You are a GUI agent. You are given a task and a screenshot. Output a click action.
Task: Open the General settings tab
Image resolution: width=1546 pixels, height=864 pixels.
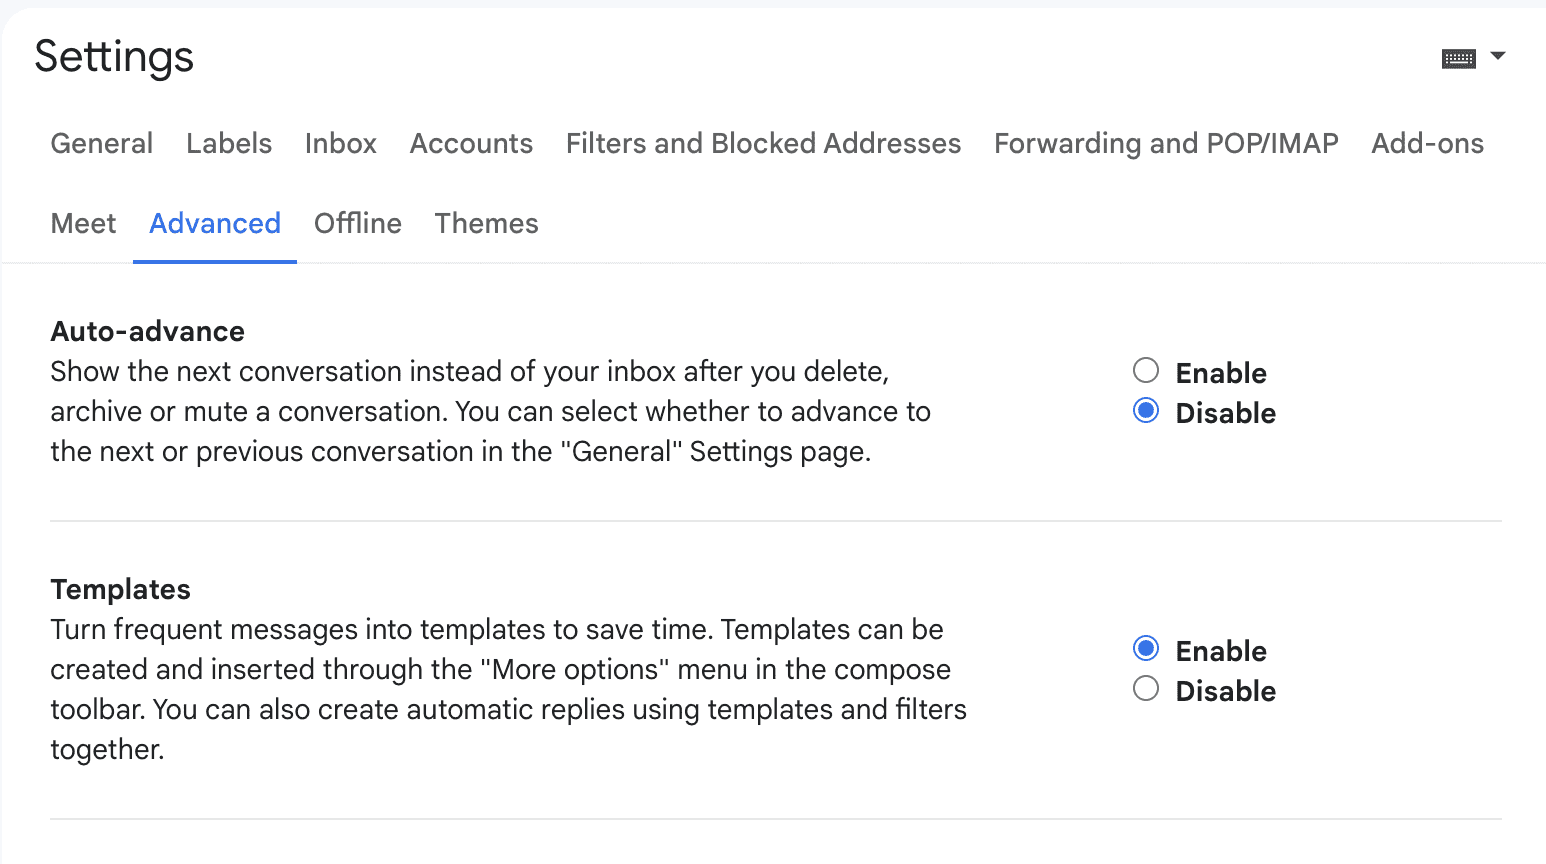coord(102,144)
